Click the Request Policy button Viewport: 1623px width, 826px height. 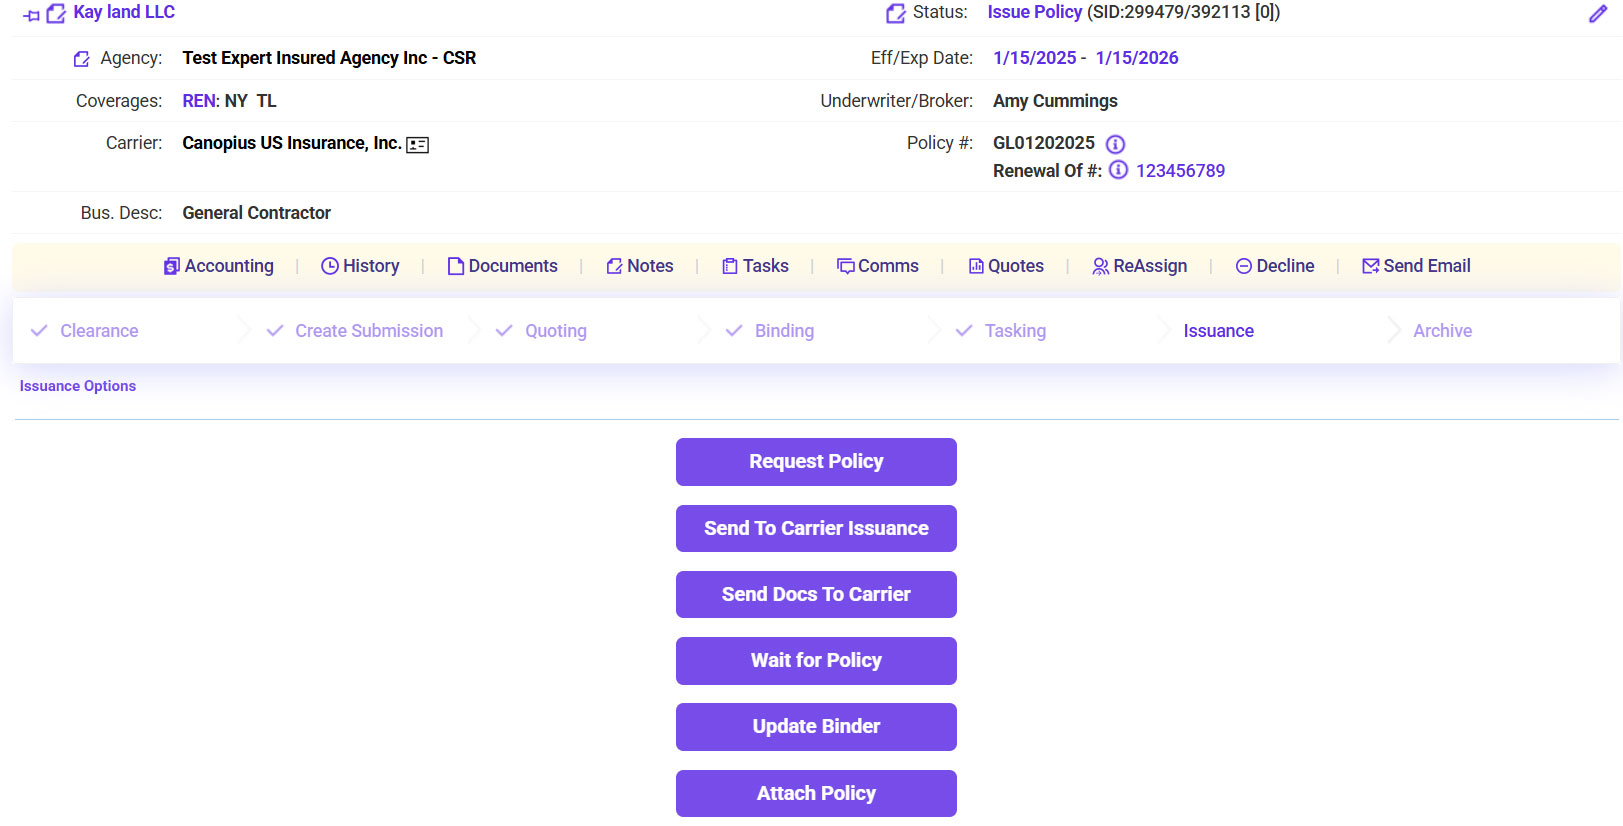pyautogui.click(x=816, y=462)
